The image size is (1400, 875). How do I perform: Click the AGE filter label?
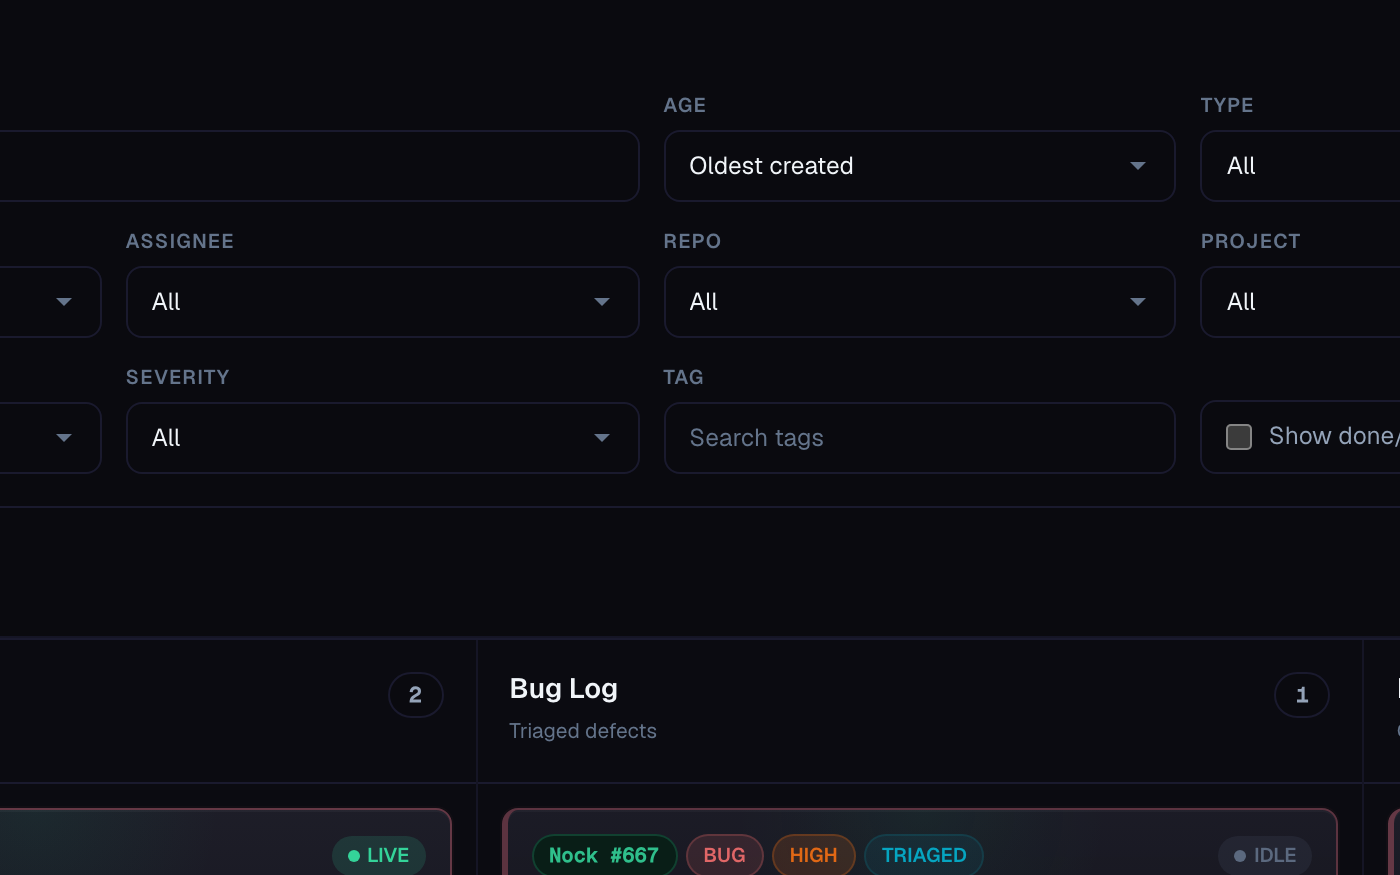[685, 105]
